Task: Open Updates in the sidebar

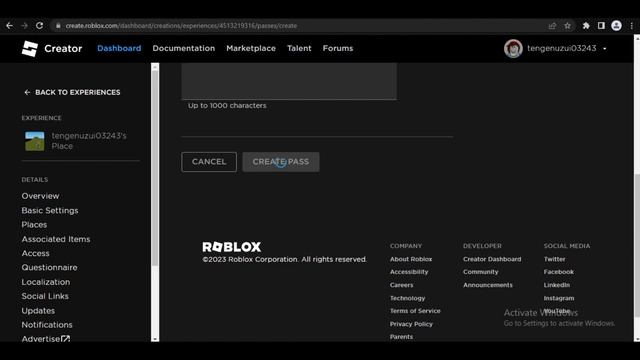Action: point(38,311)
